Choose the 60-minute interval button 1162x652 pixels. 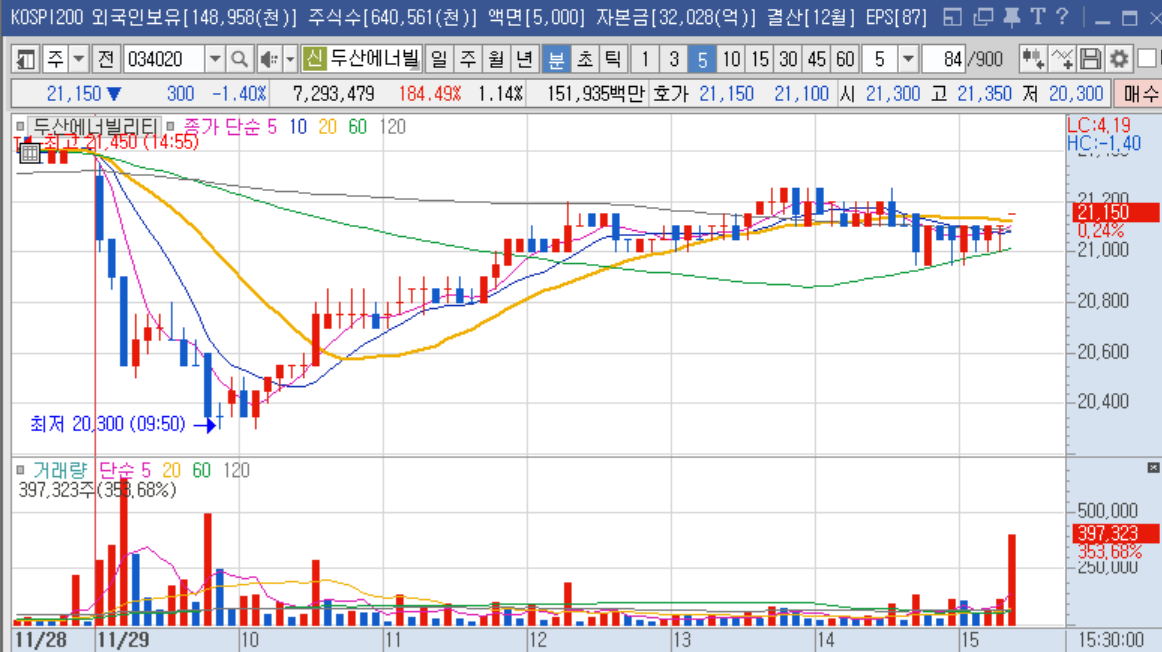pyautogui.click(x=845, y=59)
